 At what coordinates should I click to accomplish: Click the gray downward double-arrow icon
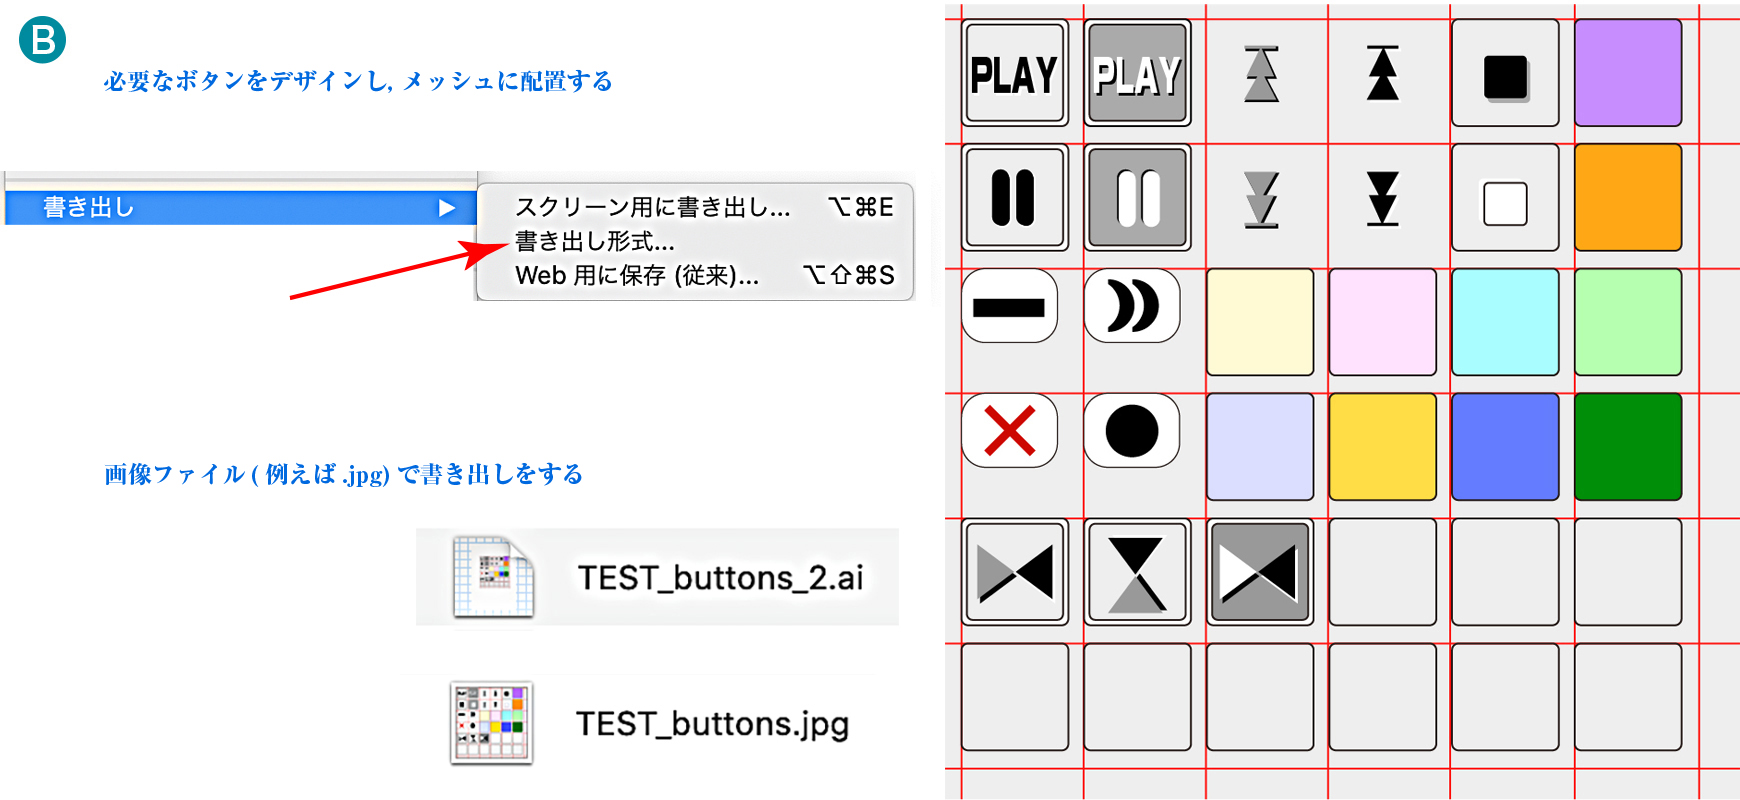pos(1261,199)
